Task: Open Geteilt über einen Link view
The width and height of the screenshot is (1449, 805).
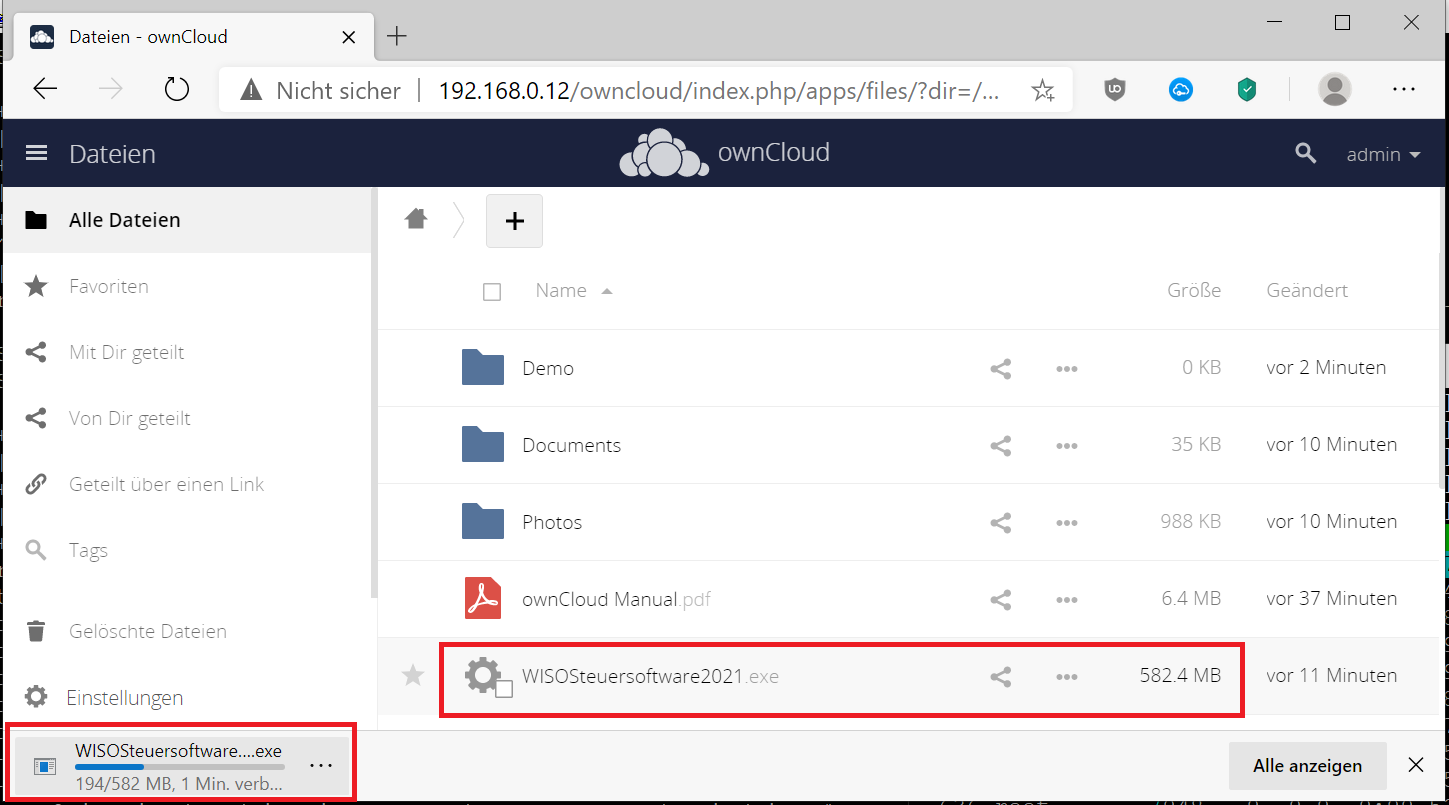Action: (x=187, y=484)
